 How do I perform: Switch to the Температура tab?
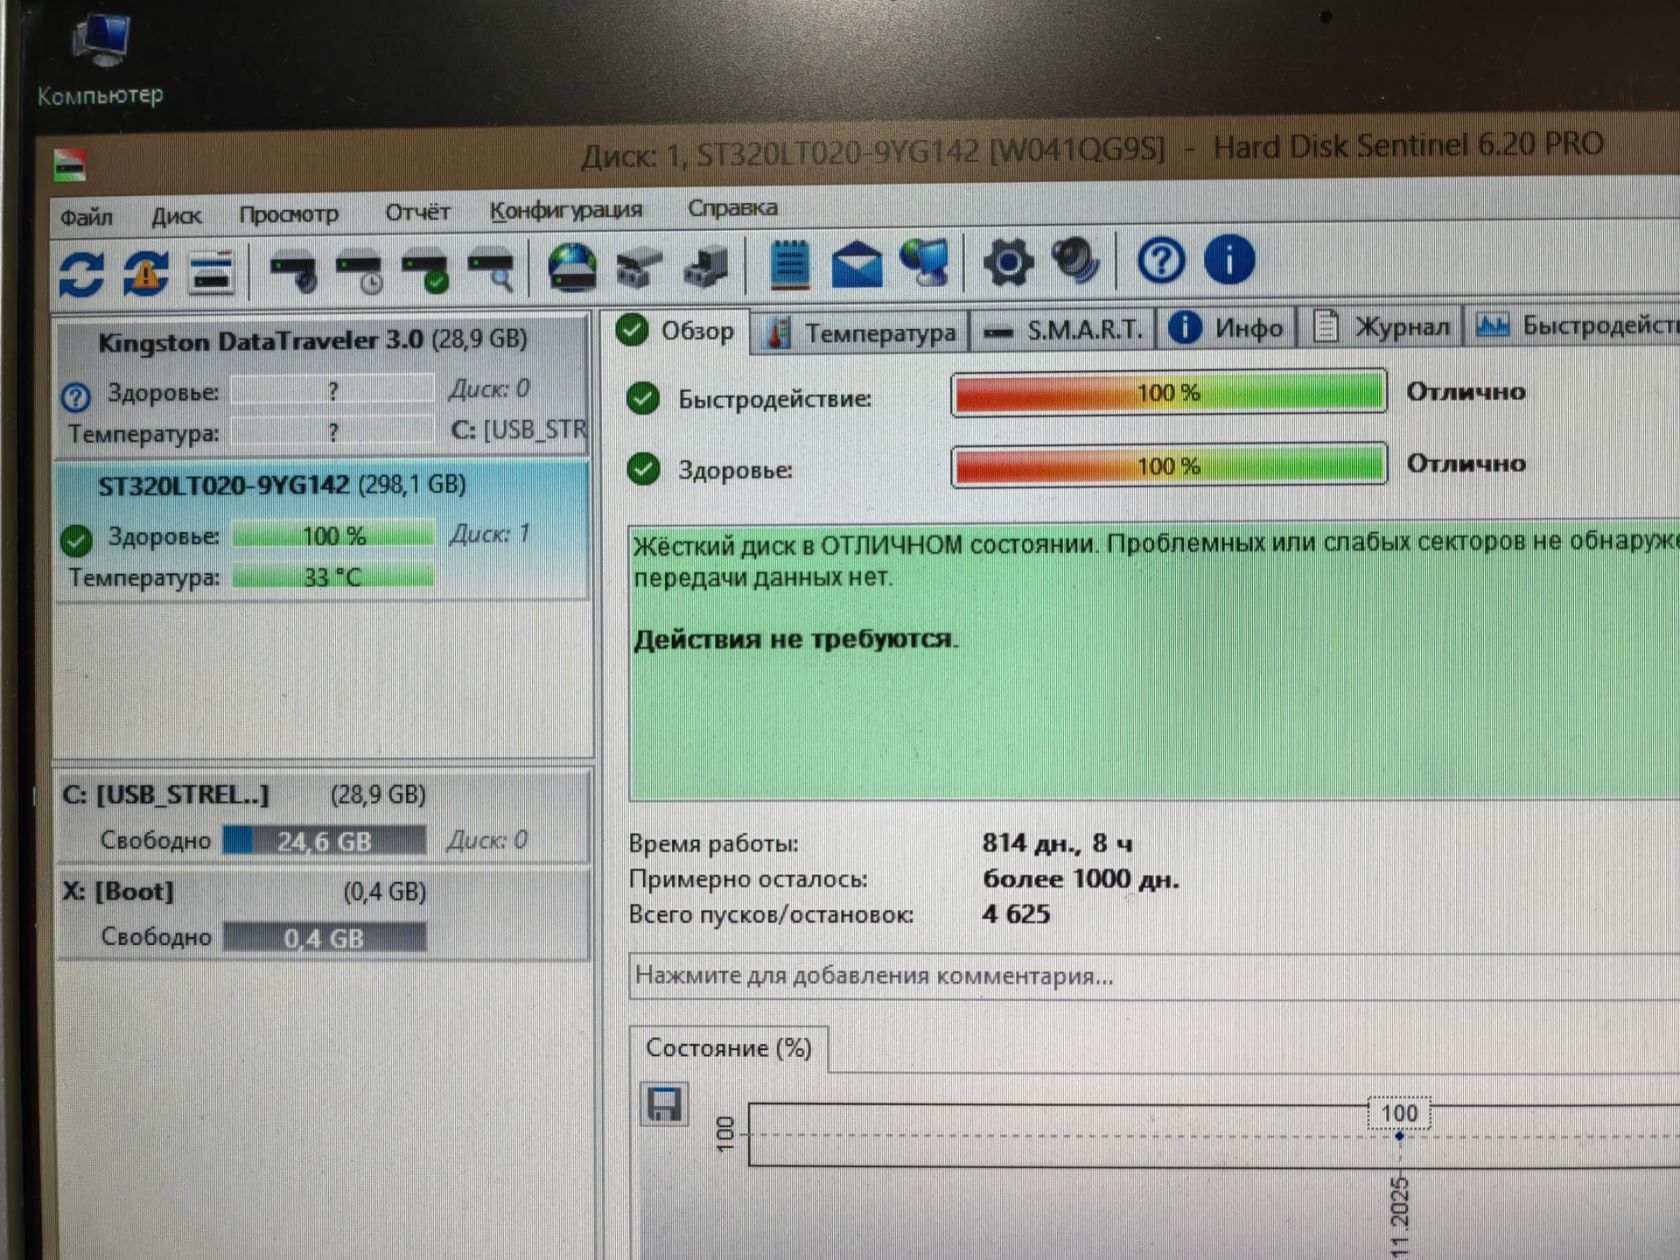tap(860, 332)
